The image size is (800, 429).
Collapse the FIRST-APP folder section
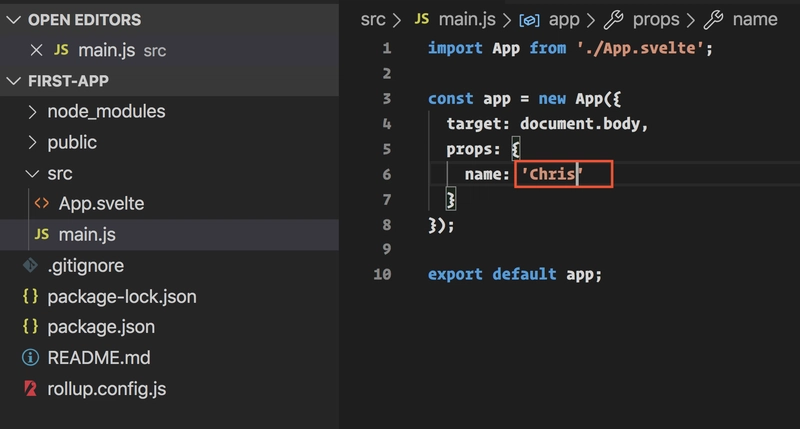click(13, 81)
